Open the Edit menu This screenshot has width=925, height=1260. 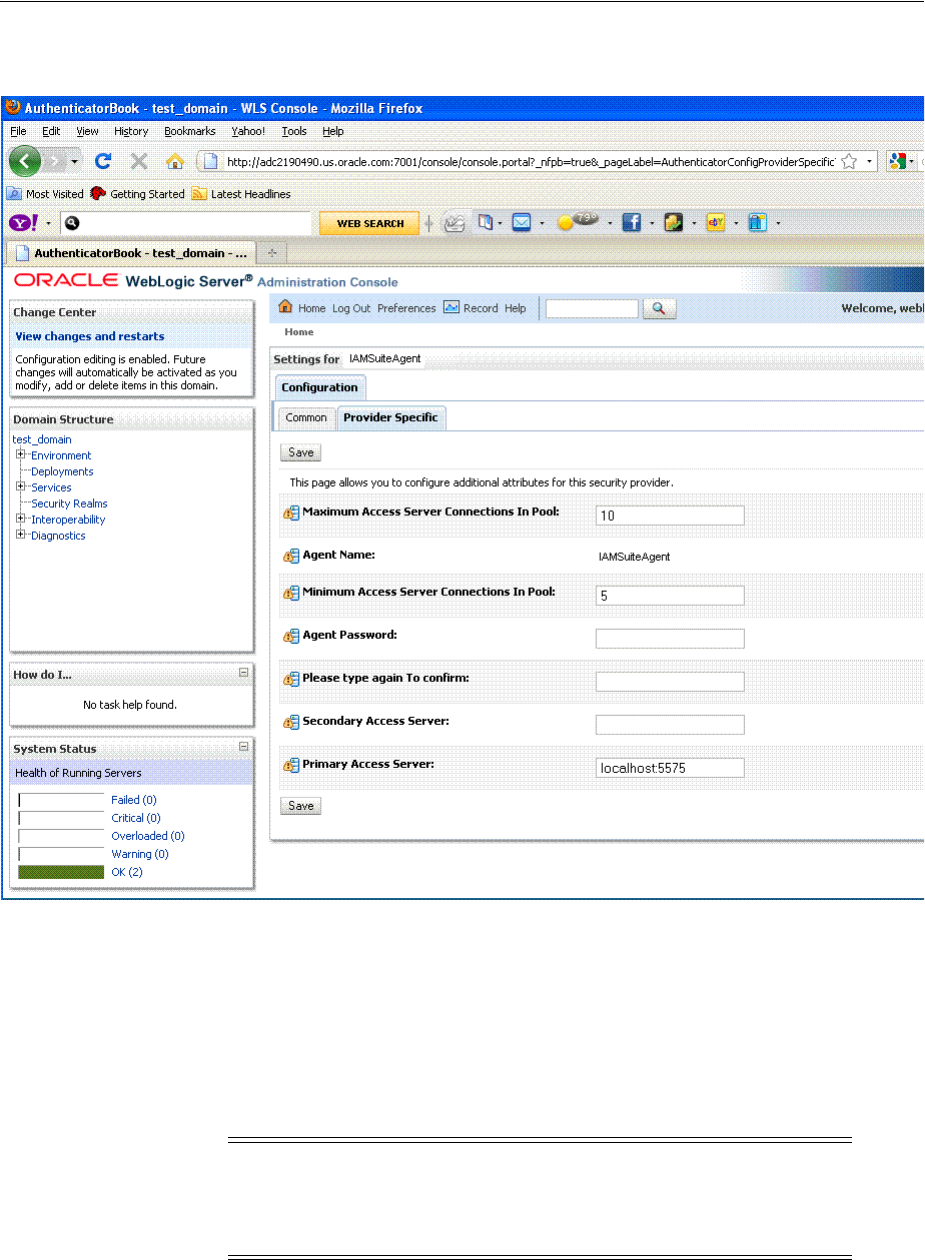click(x=51, y=131)
